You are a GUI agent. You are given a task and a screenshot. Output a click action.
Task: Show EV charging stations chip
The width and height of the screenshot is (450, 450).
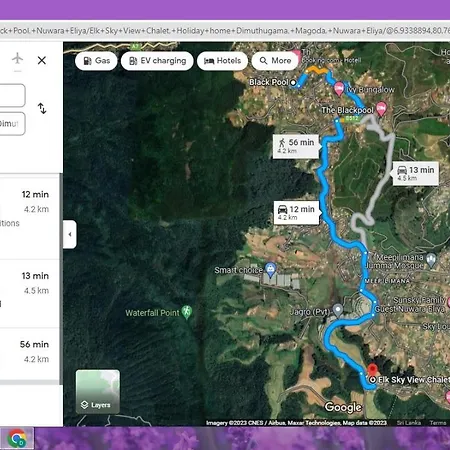157,61
